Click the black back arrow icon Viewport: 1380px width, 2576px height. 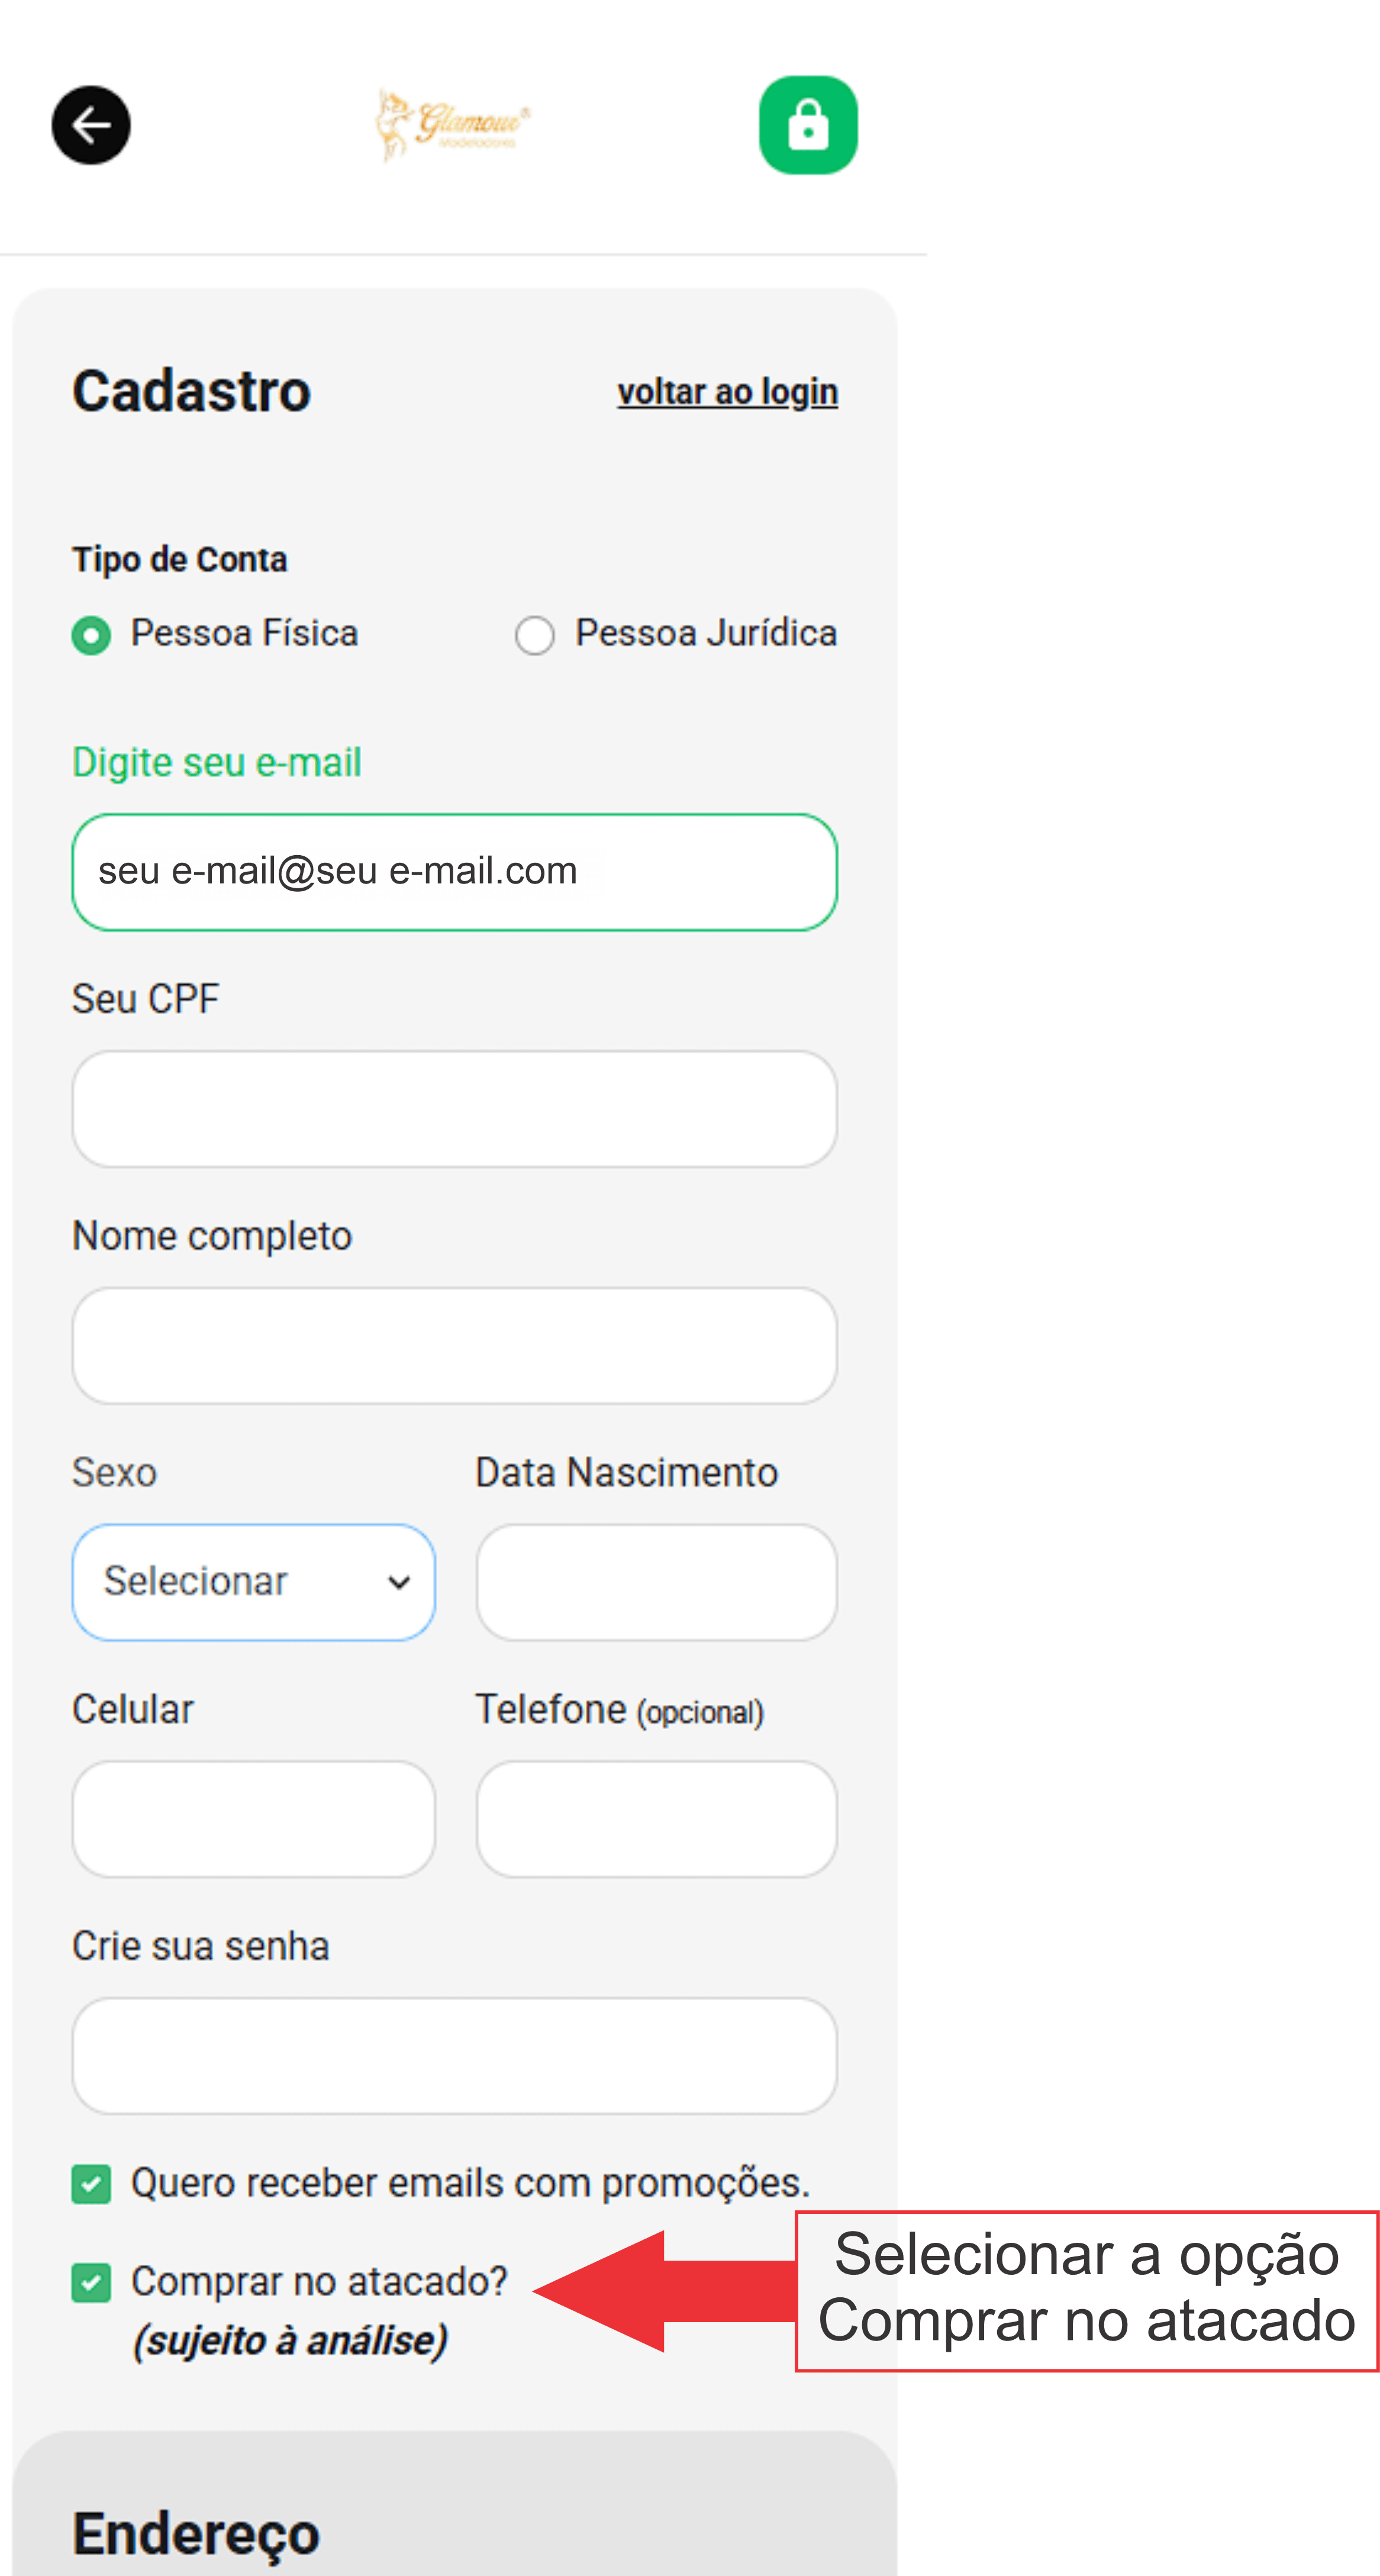click(x=91, y=125)
